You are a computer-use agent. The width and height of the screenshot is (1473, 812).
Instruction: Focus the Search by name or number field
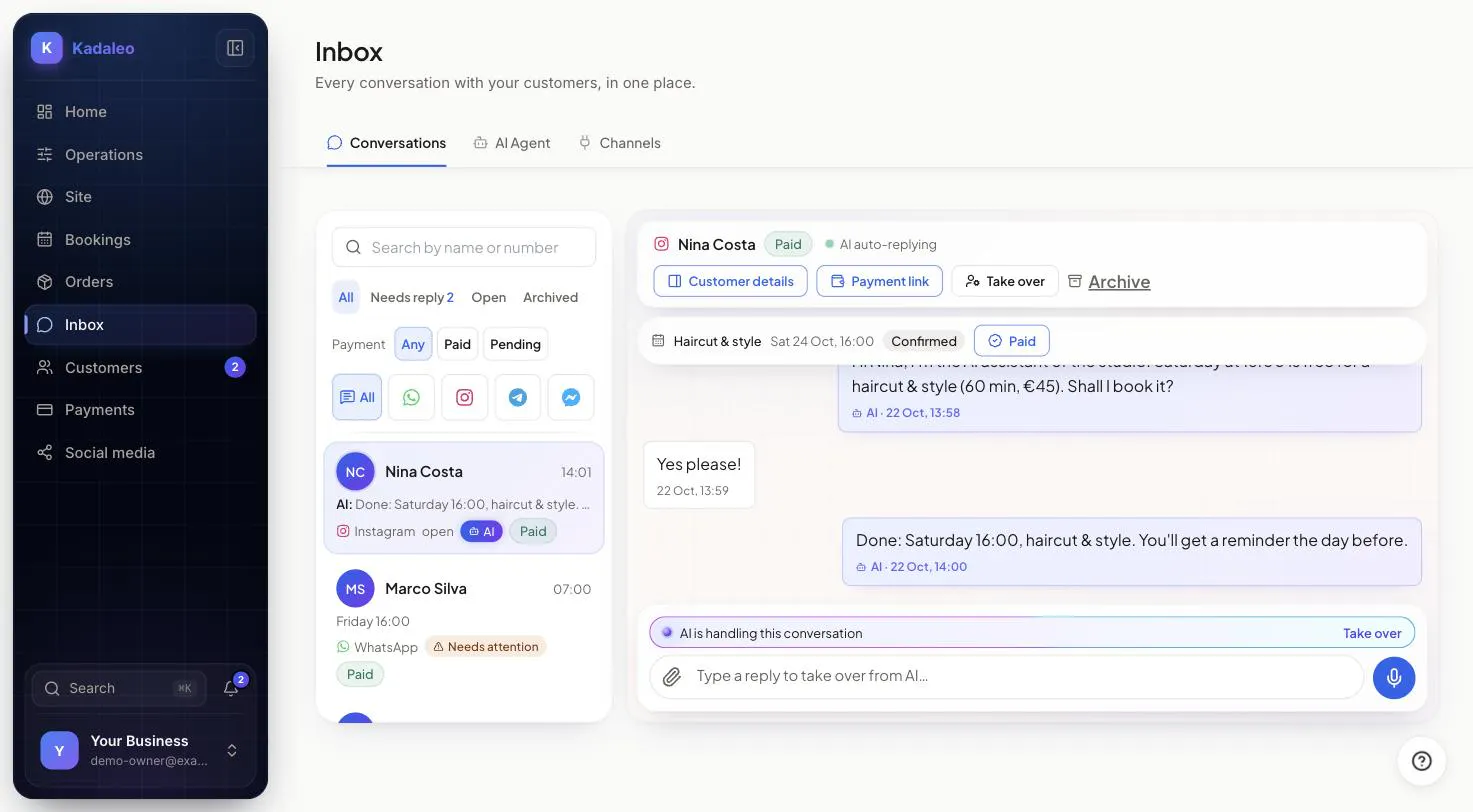click(x=464, y=247)
